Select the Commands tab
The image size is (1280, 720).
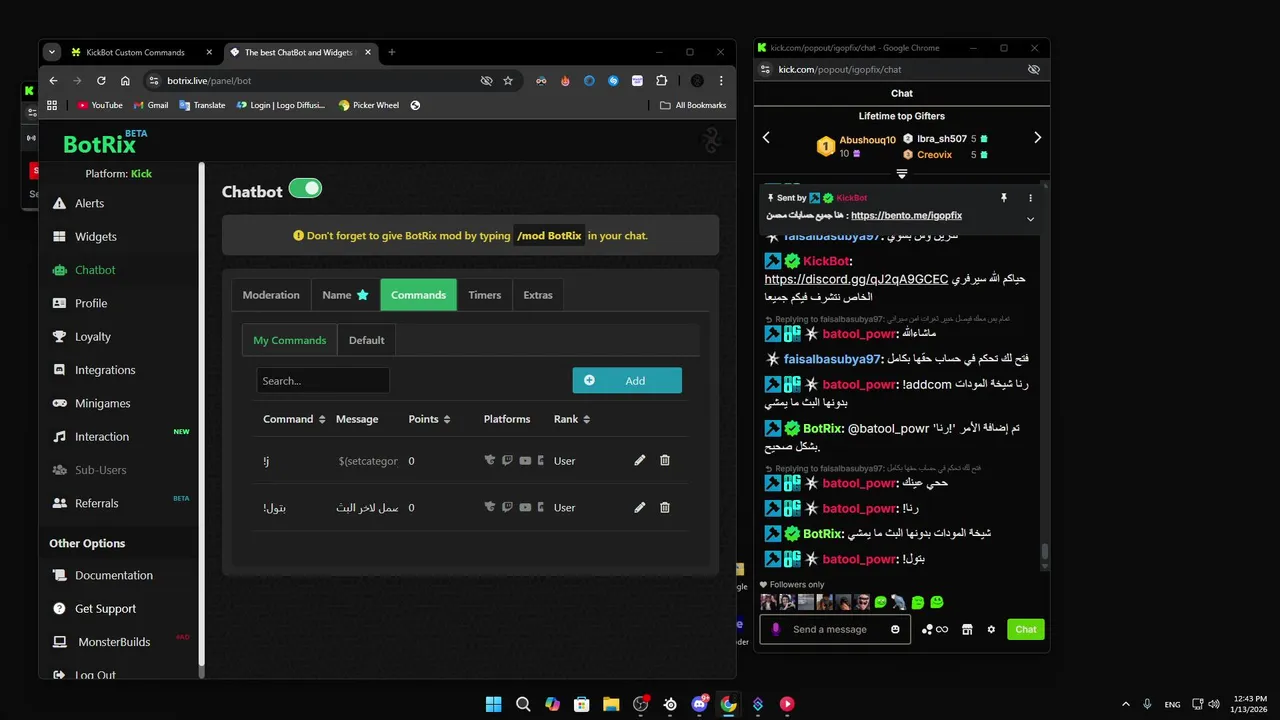tap(418, 295)
